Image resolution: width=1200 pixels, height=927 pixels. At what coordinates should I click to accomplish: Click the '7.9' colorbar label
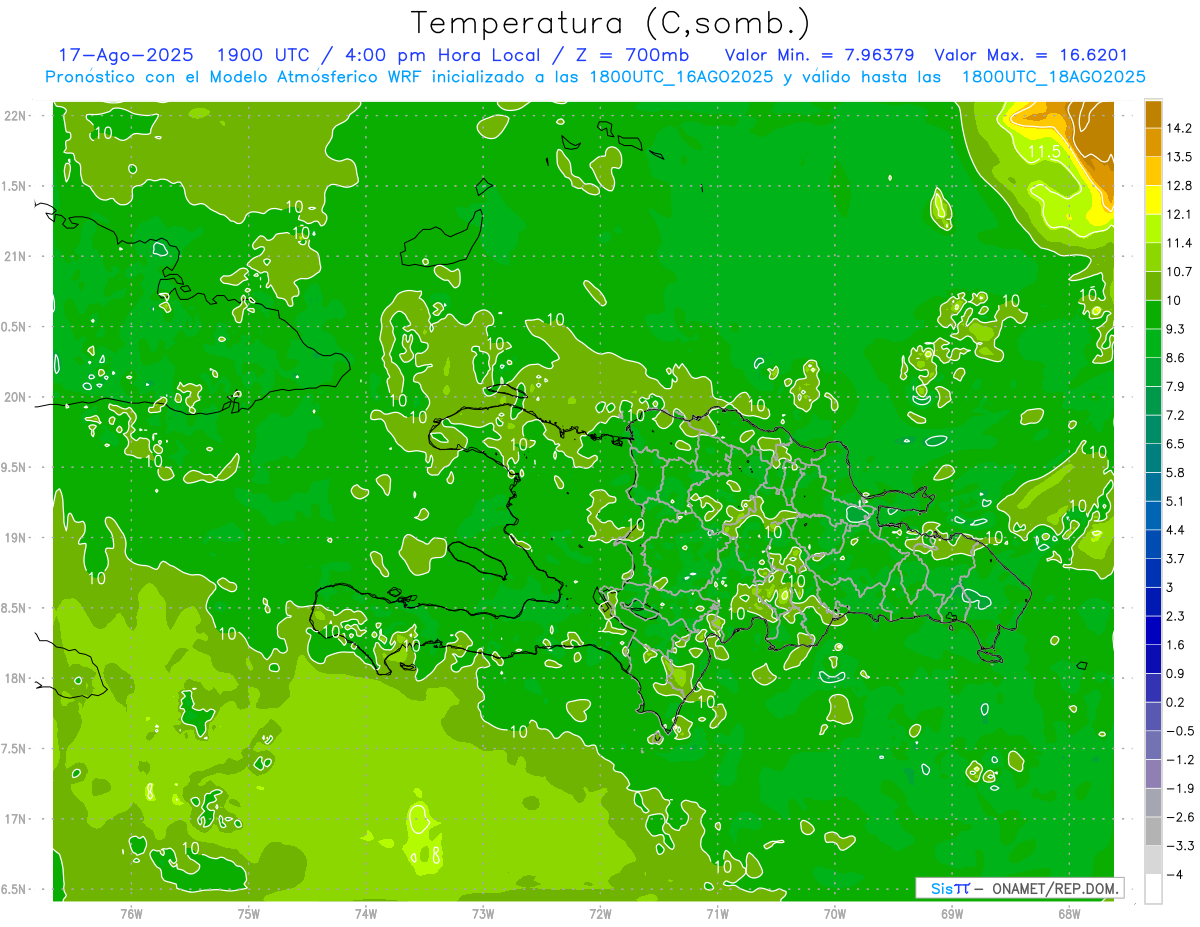click(x=1178, y=387)
